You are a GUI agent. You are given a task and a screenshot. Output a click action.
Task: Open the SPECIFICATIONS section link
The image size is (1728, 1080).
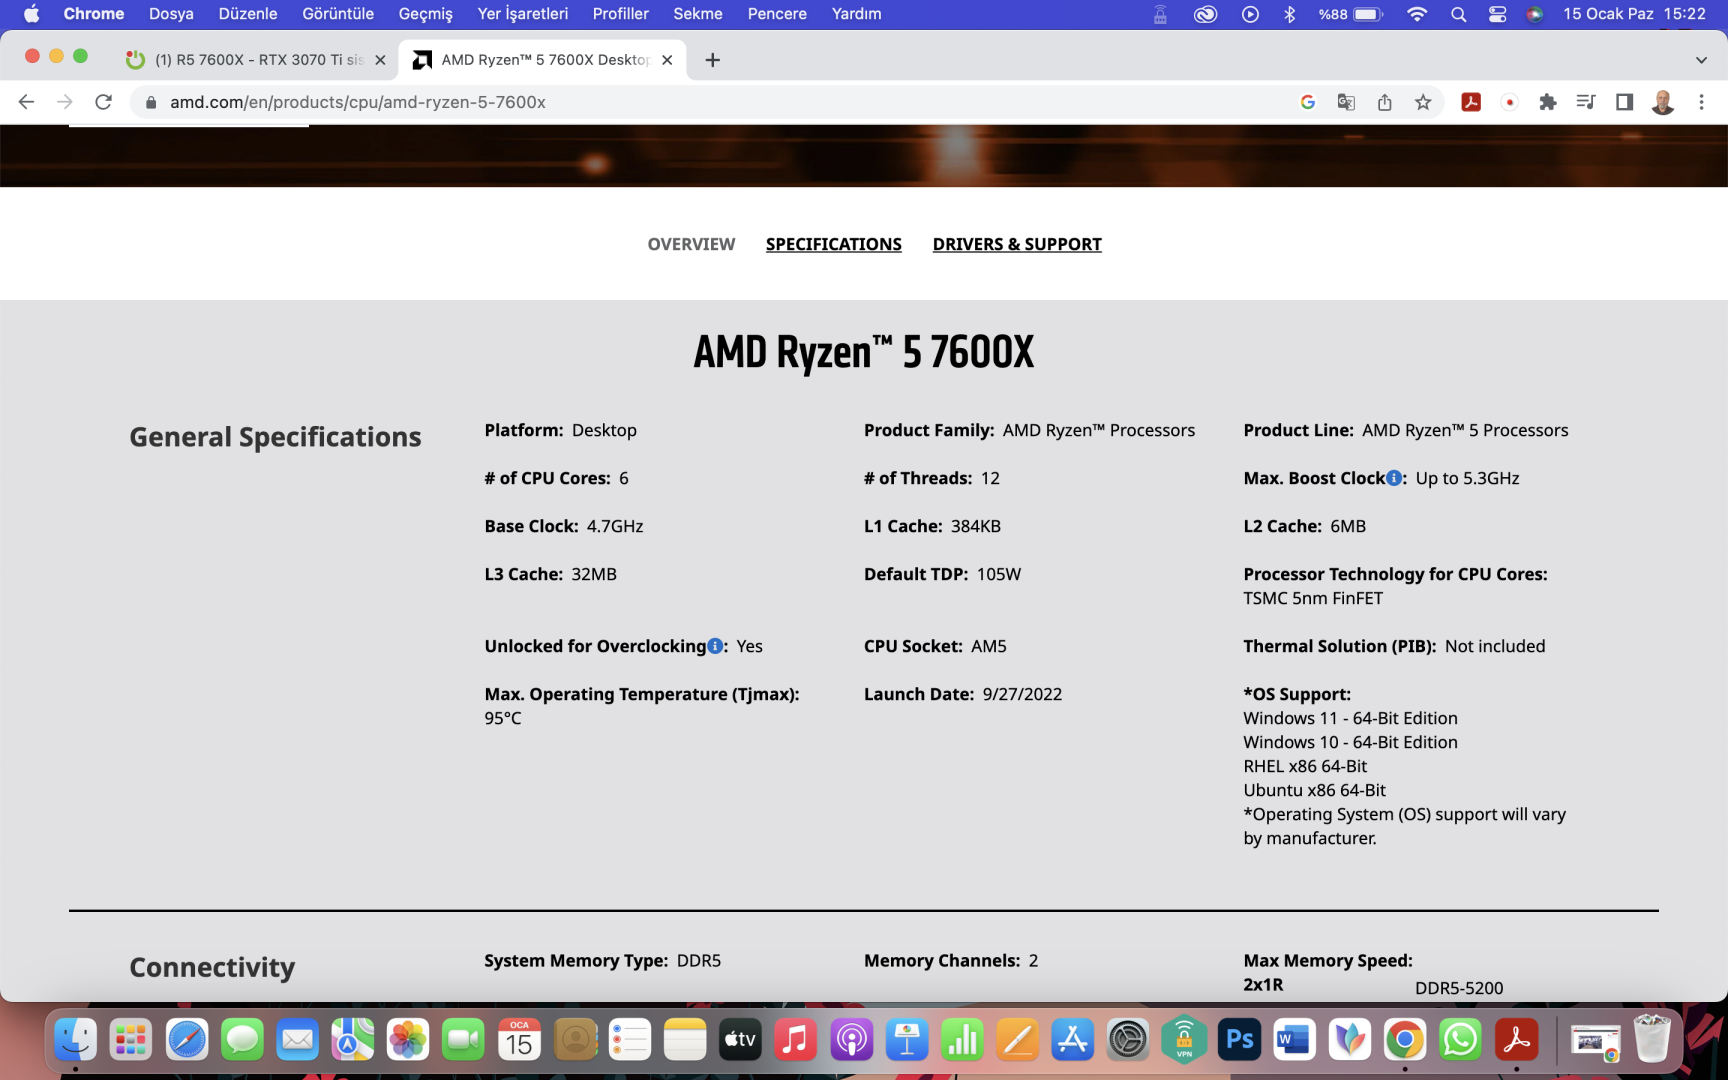[x=834, y=244]
